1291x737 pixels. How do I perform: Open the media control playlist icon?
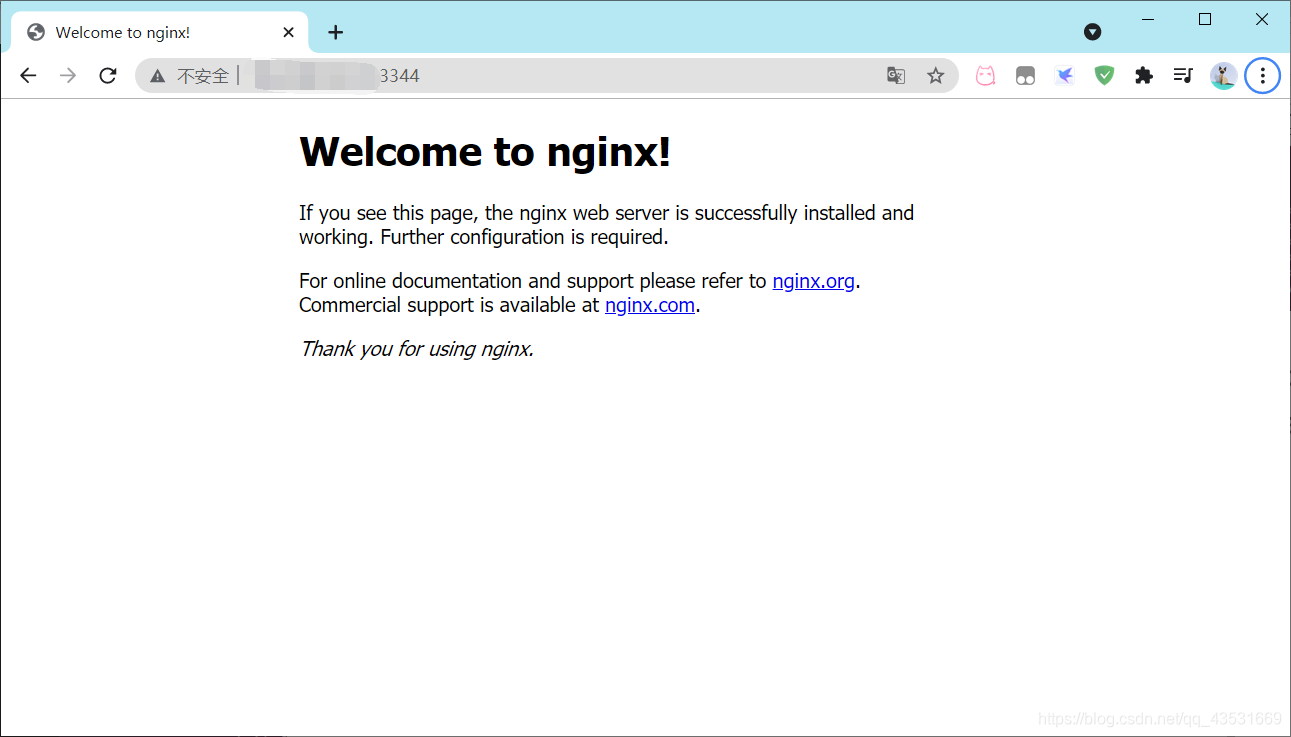[1184, 76]
